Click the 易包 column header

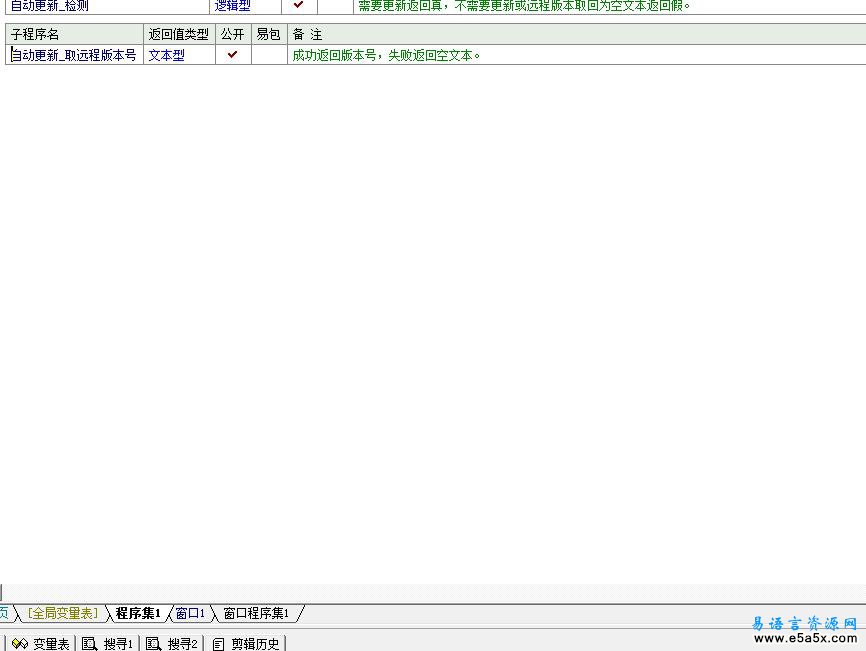point(269,34)
